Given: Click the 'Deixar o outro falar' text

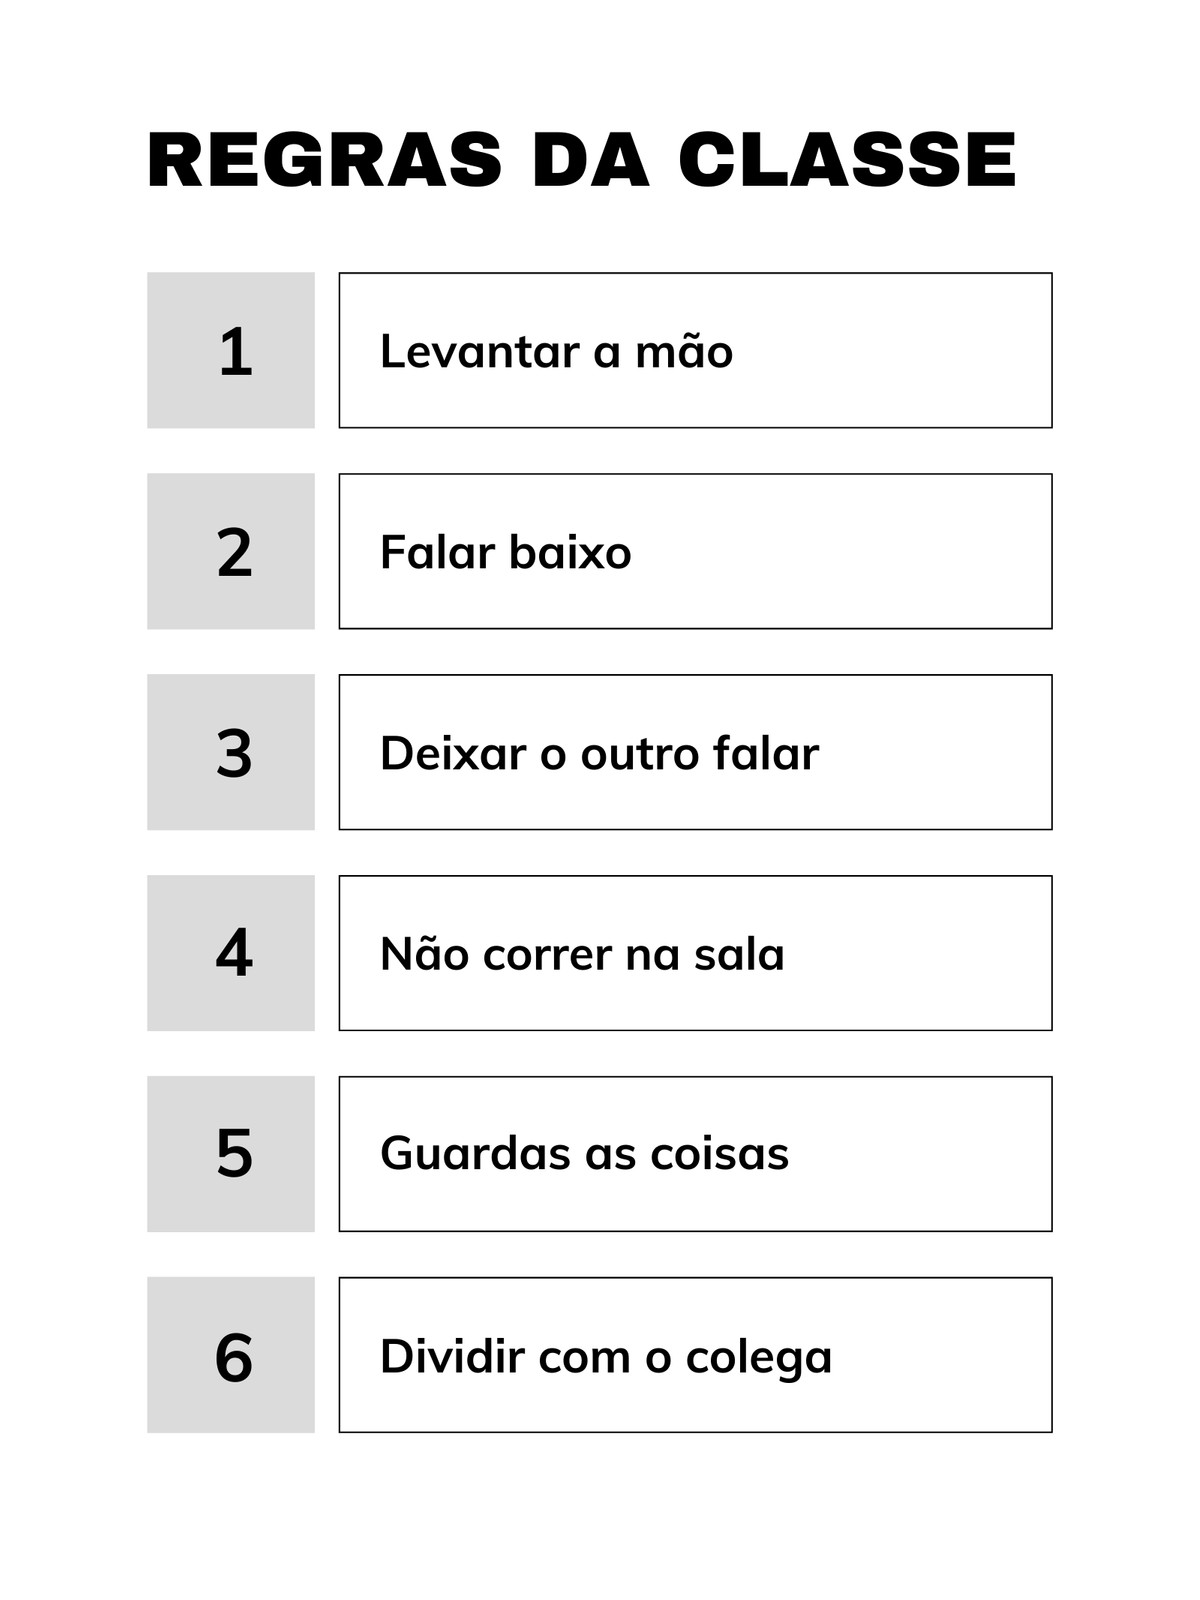Looking at the screenshot, I should click(x=599, y=753).
